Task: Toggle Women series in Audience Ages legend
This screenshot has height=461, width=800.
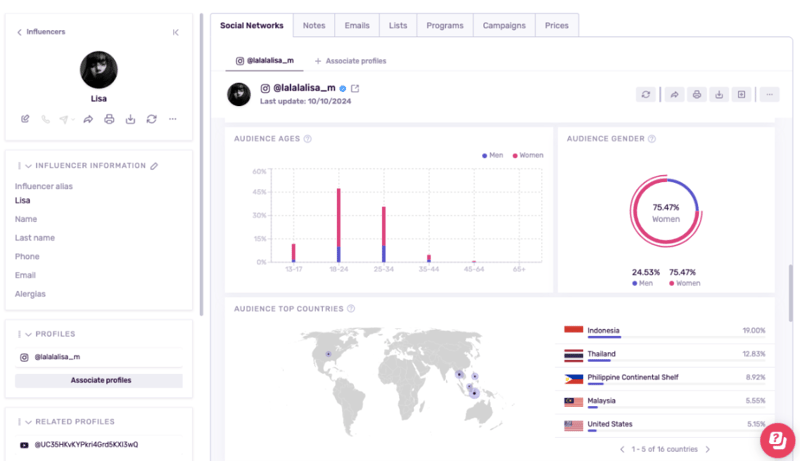Action: (528, 156)
